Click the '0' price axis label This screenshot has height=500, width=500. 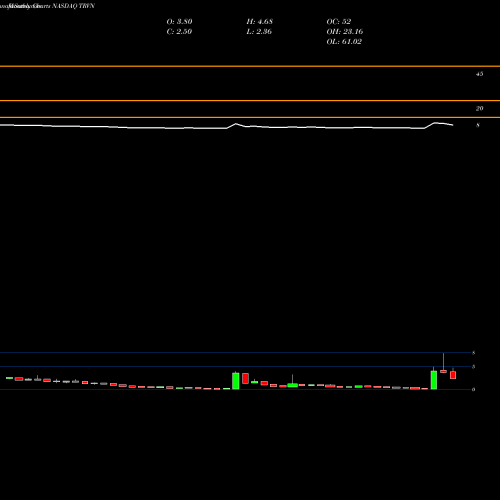(473, 389)
